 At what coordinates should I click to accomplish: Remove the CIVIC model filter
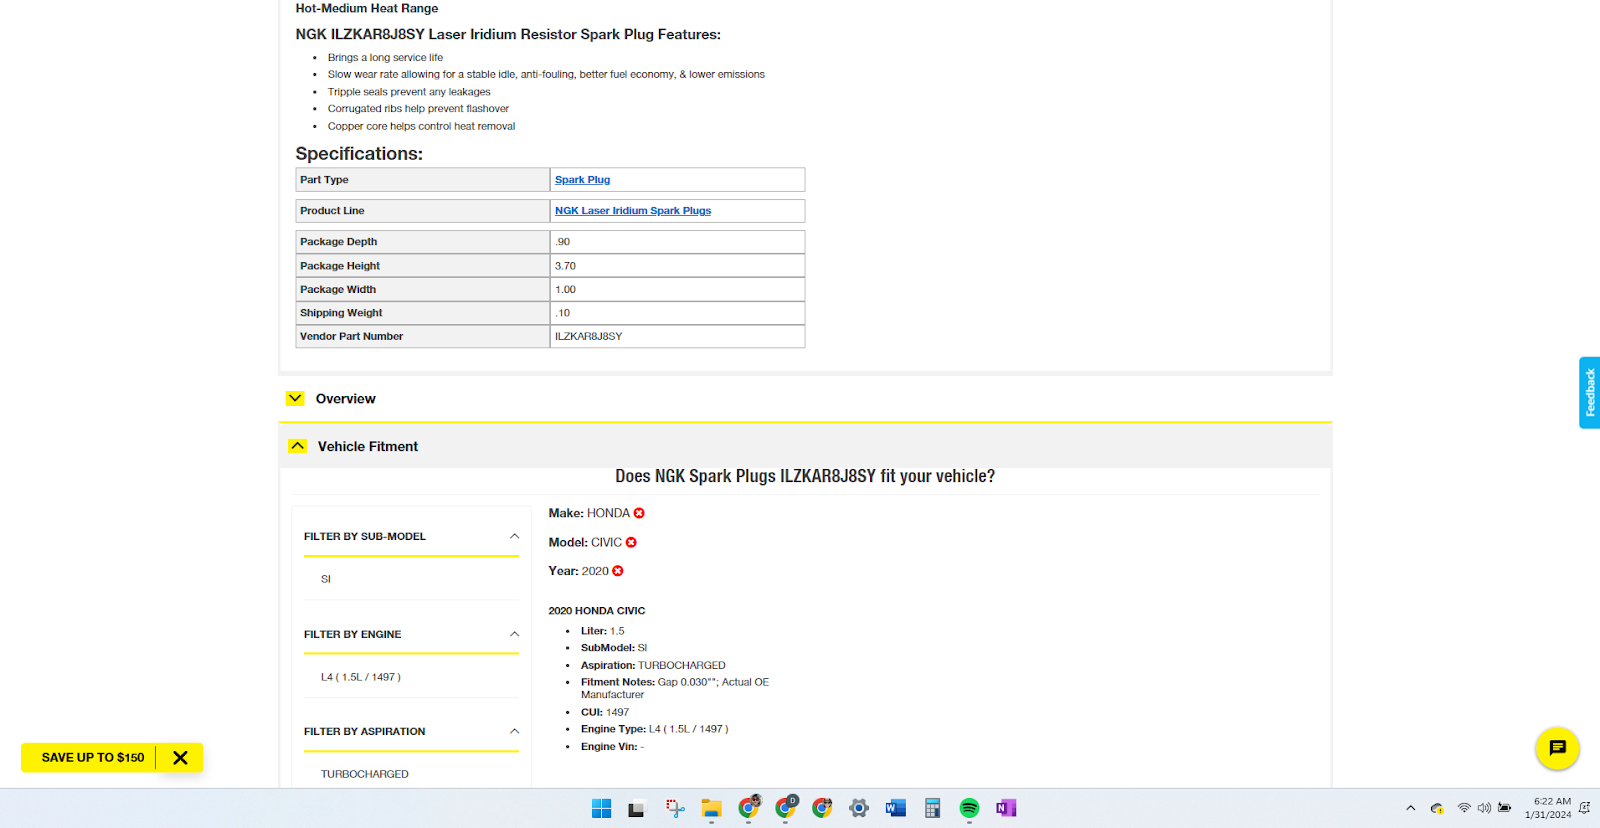(x=631, y=542)
